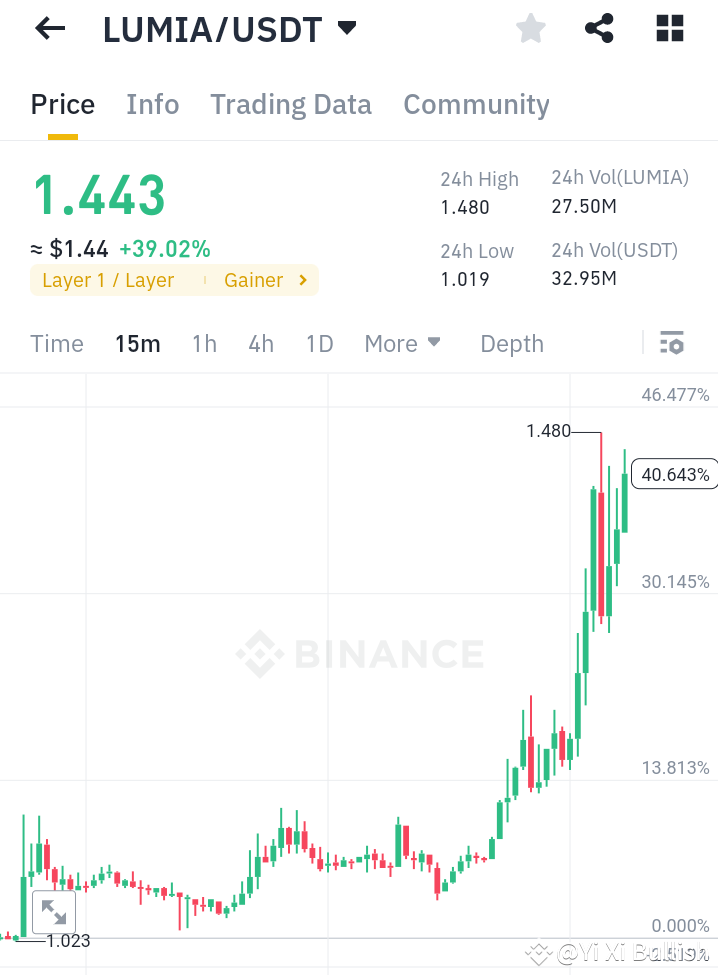Tap the Layer 1 / Layer tag

pos(107,280)
